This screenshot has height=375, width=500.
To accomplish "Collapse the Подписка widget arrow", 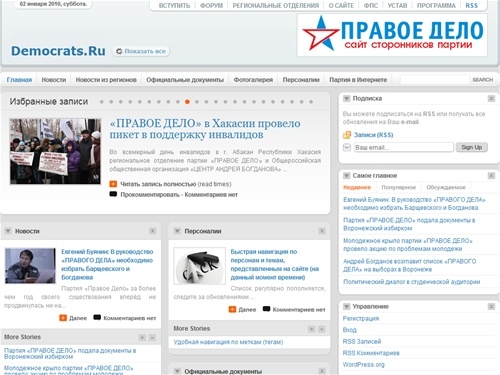I will pyautogui.click(x=347, y=99).
